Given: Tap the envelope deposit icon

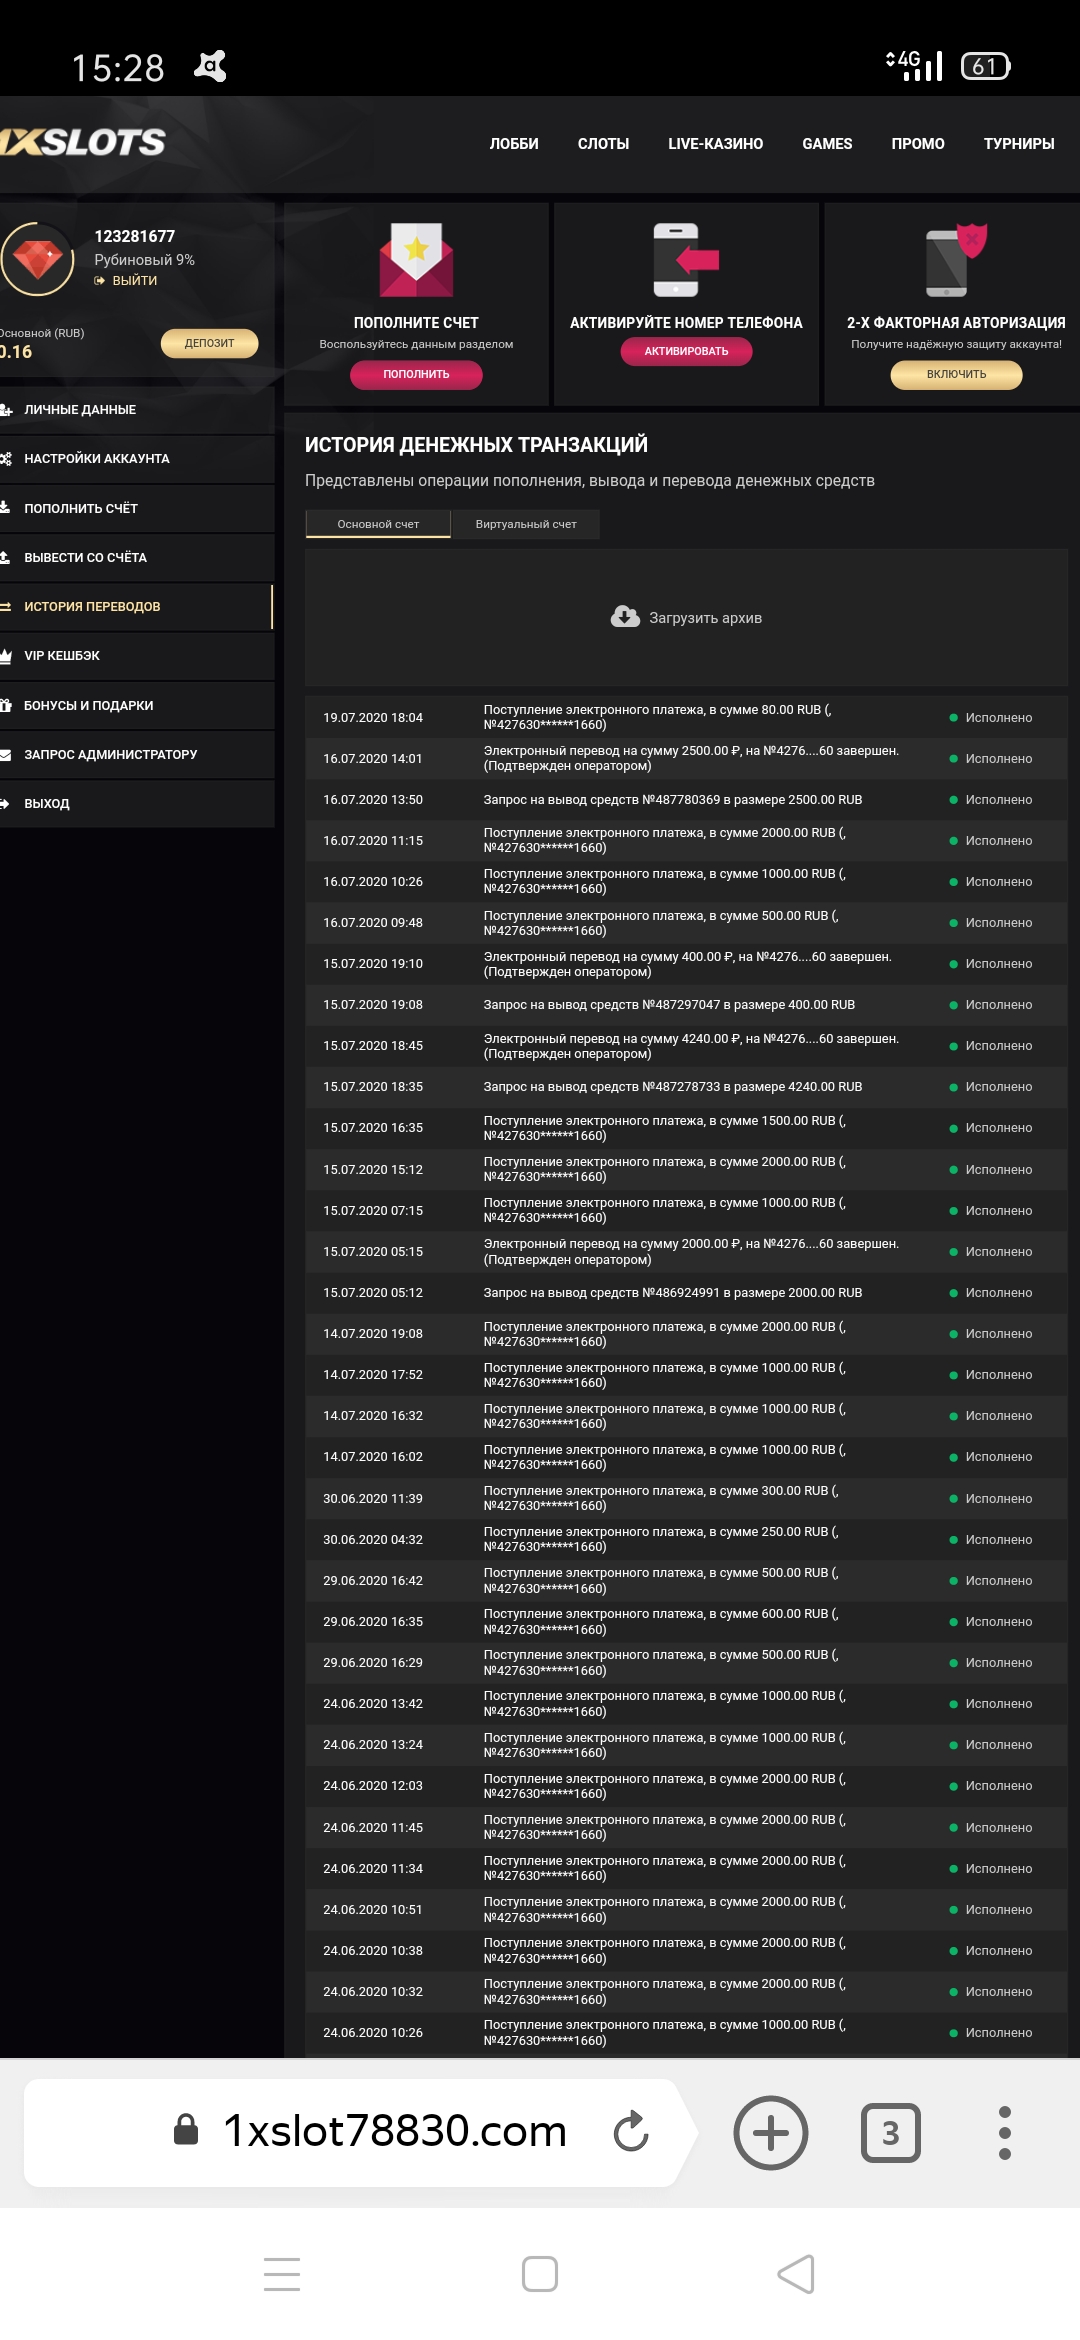Looking at the screenshot, I should click(x=416, y=260).
